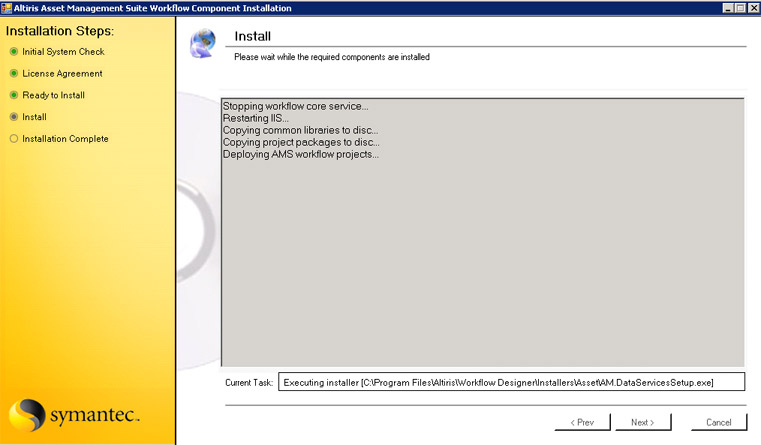Click the globe installer icon beside Install
The height and width of the screenshot is (445, 761).
pos(203,43)
